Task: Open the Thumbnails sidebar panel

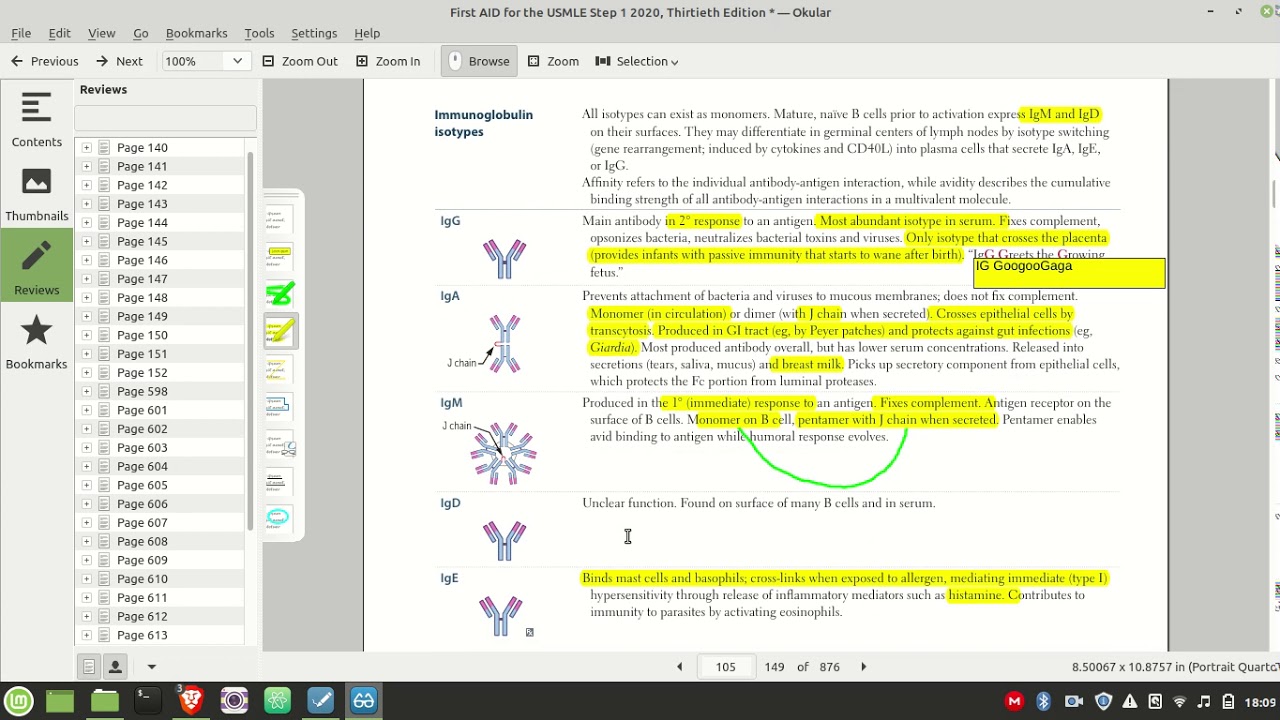Action: [x=36, y=193]
